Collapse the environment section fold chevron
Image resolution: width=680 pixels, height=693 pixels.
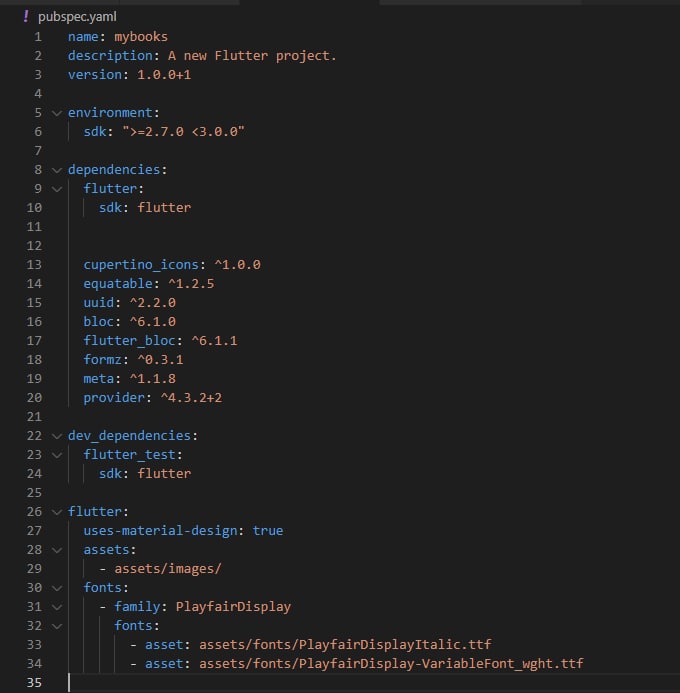click(57, 113)
